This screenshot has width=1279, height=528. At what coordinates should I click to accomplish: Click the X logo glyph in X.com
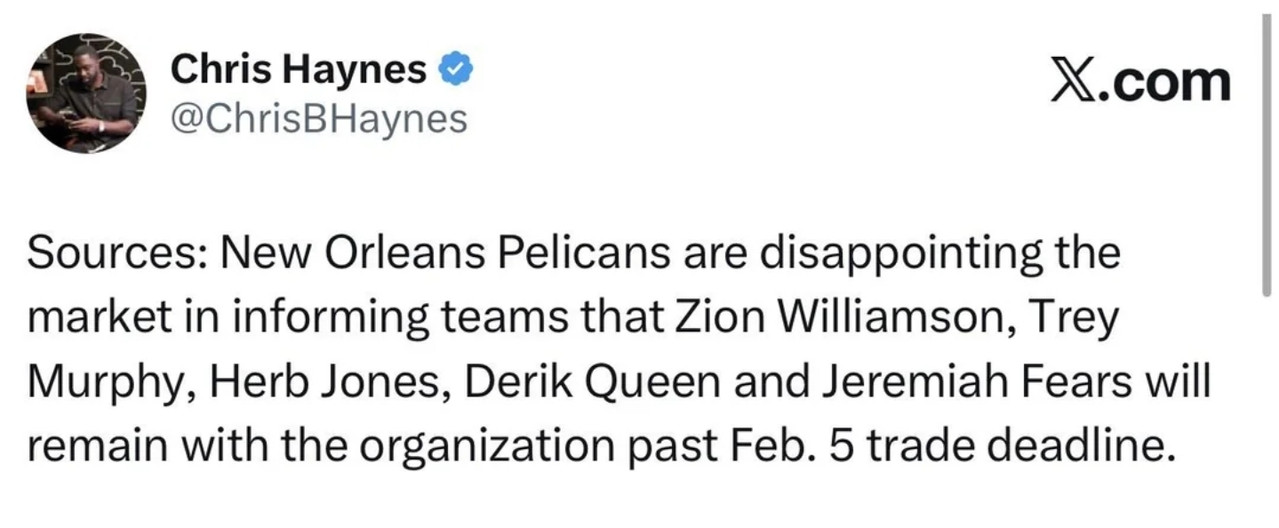(1071, 84)
